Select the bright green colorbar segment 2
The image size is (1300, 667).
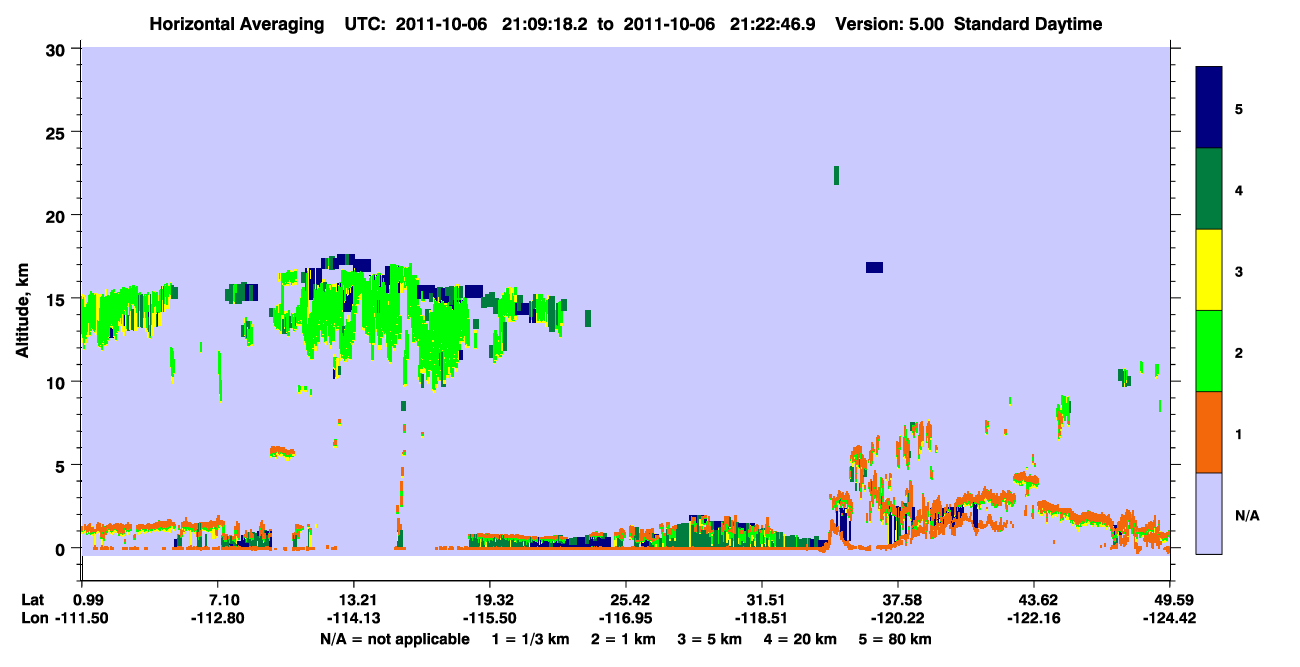tap(1209, 351)
